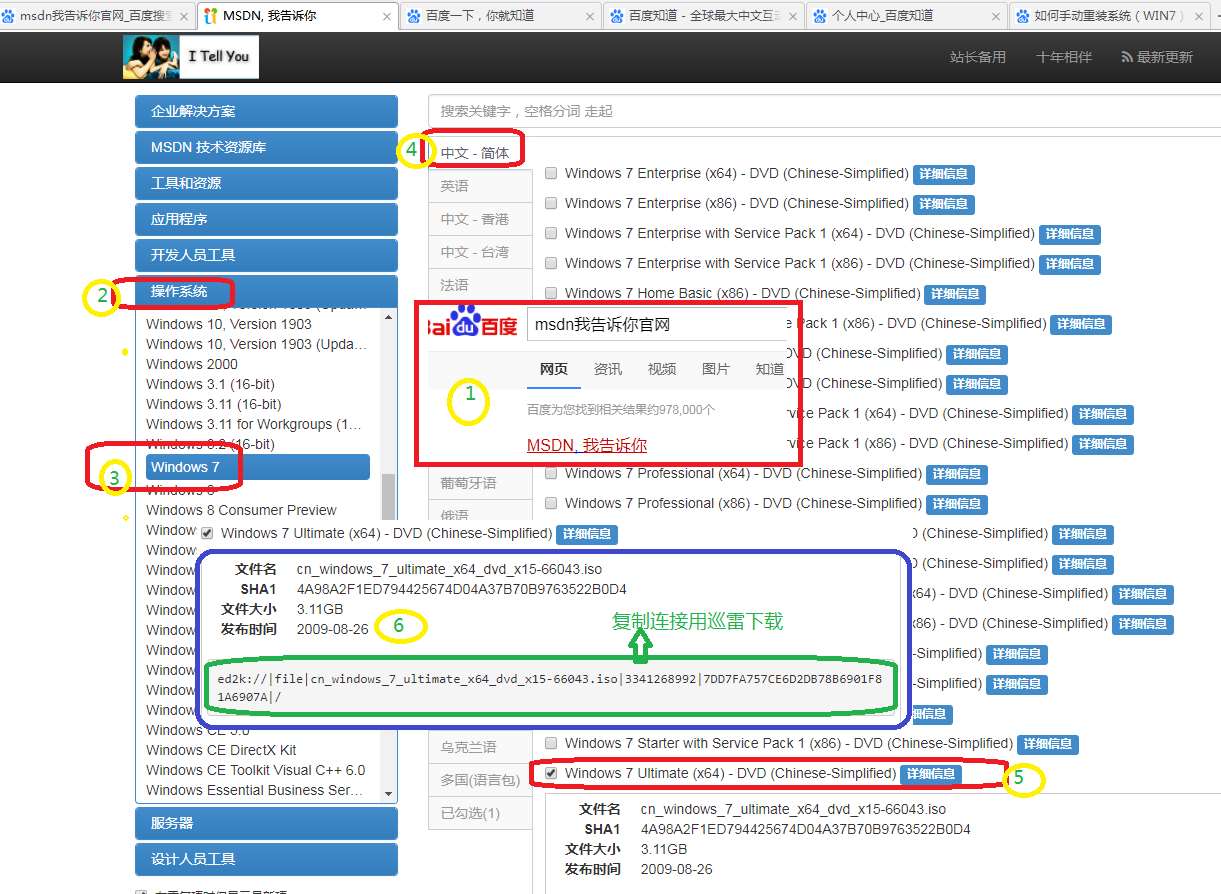Select Windows 7 in the OS list
This screenshot has width=1221, height=894.
tap(258, 467)
